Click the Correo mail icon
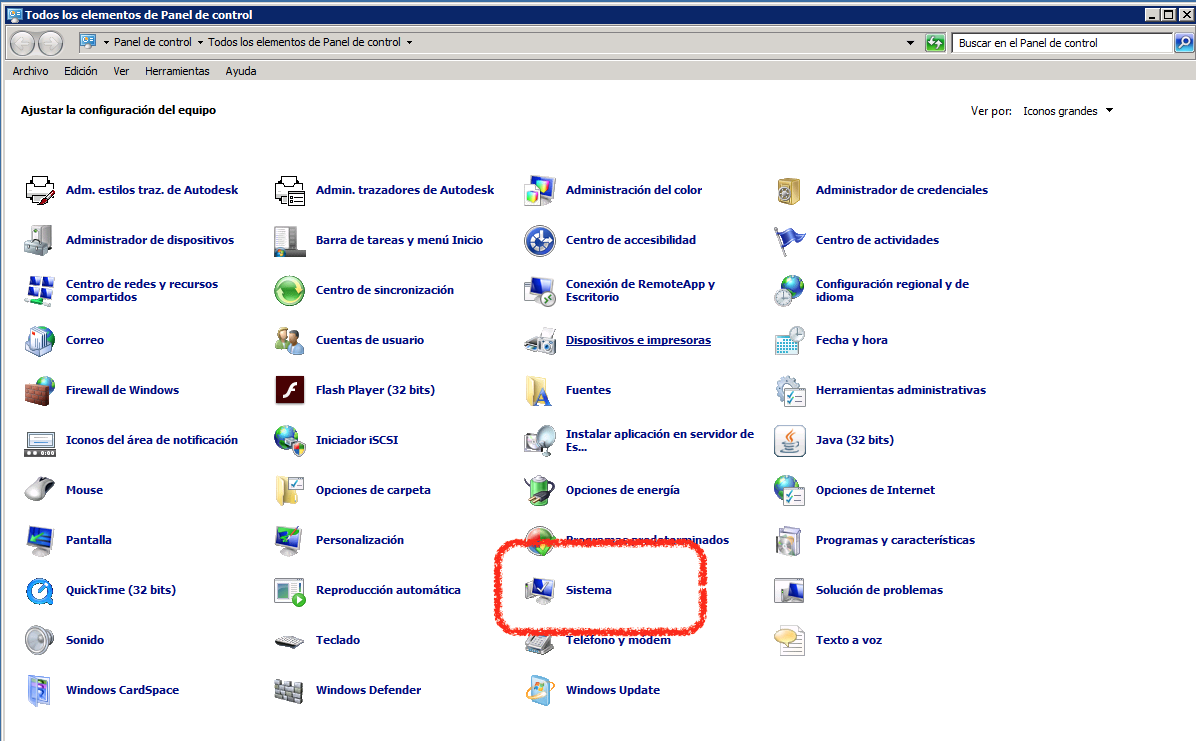Viewport: 1196px width, 741px height. point(40,340)
